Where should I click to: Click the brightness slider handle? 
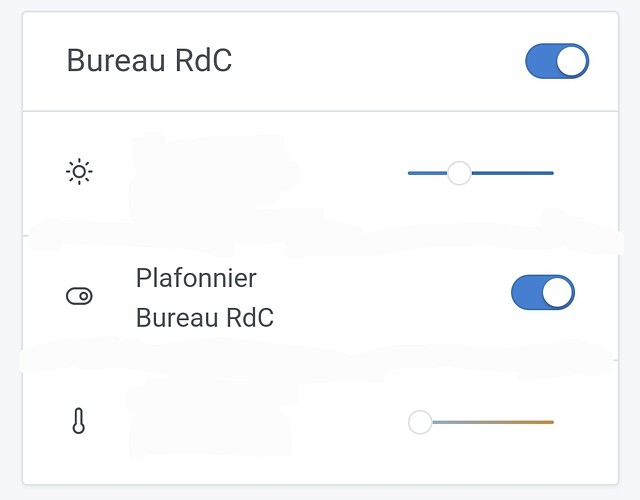click(459, 173)
